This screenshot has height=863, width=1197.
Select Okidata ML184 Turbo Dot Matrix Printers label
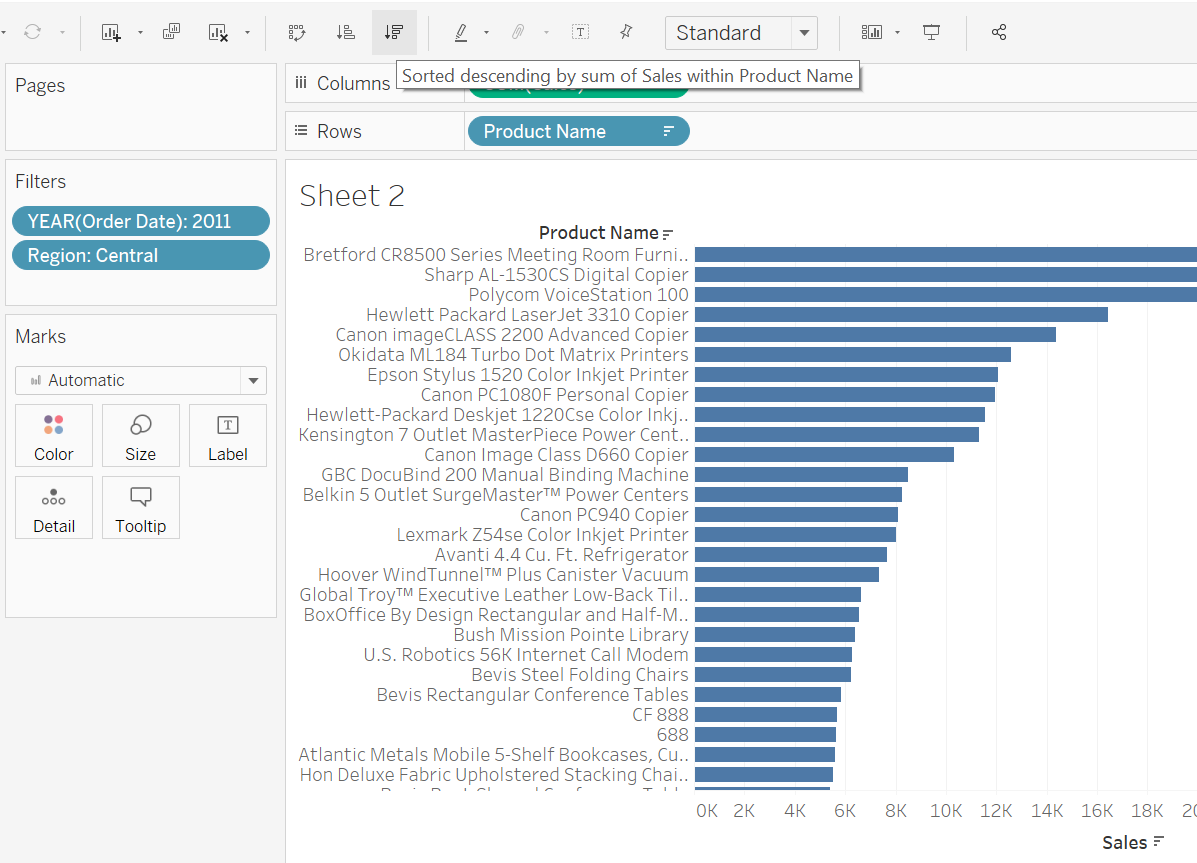(514, 354)
